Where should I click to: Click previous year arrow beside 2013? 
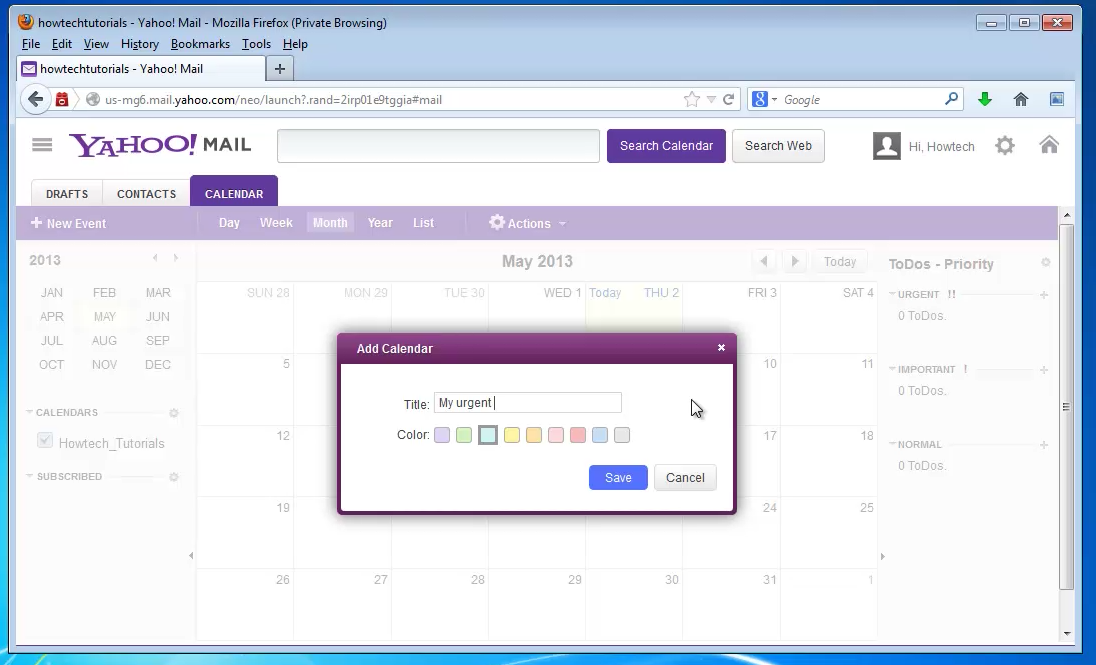click(155, 258)
